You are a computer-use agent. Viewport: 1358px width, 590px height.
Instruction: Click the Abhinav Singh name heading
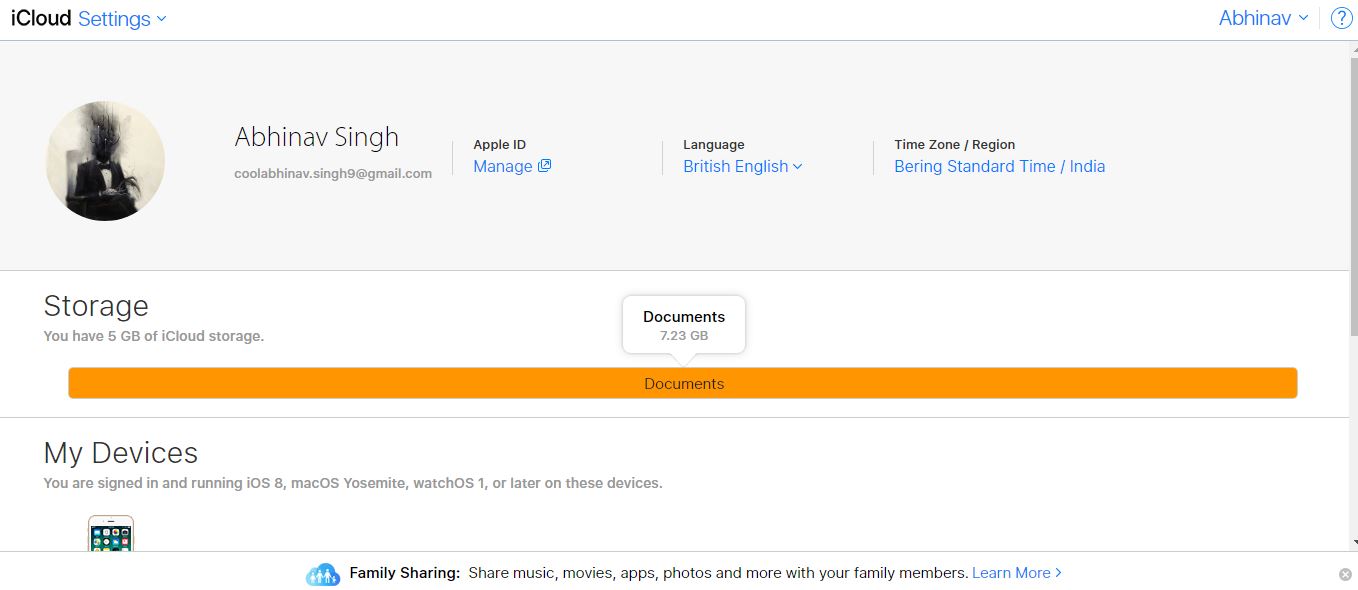pos(317,137)
